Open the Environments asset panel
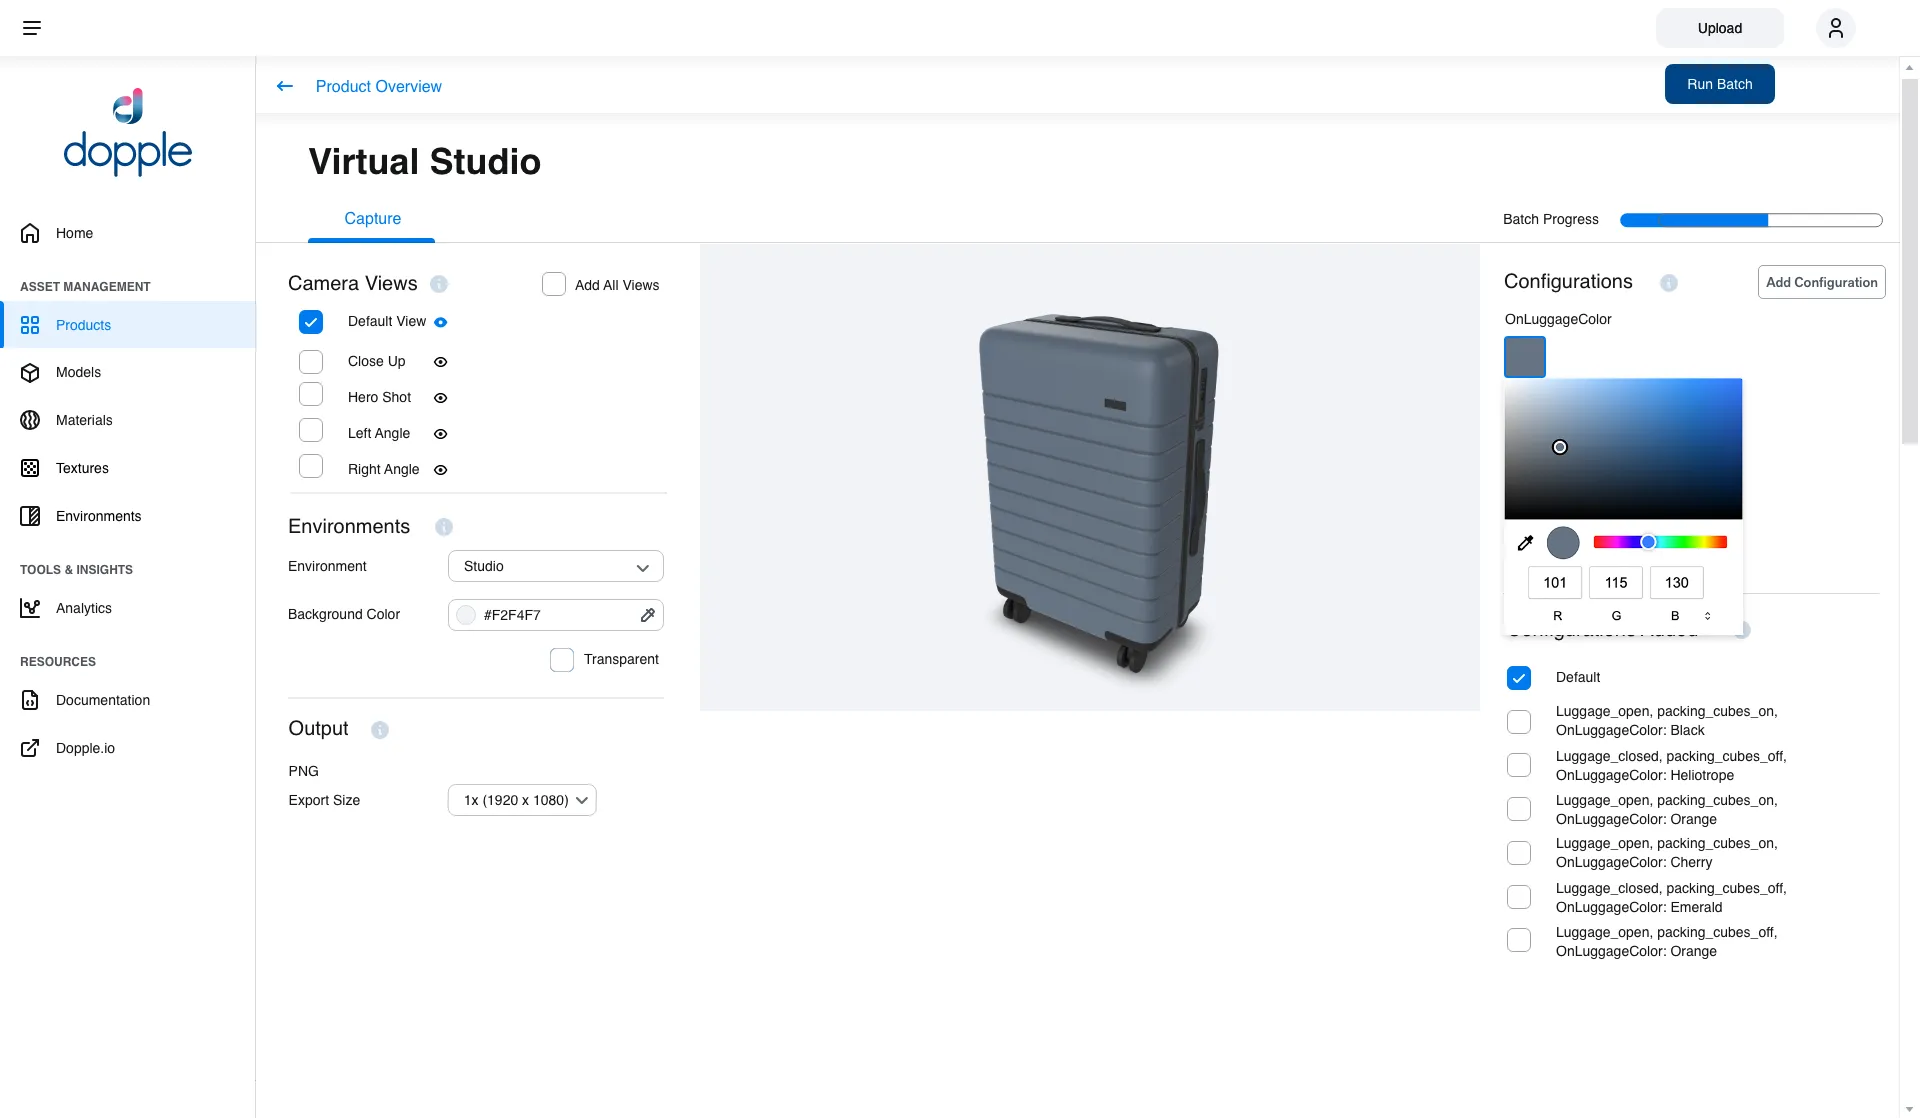This screenshot has height=1118, width=1920. [x=31, y=516]
